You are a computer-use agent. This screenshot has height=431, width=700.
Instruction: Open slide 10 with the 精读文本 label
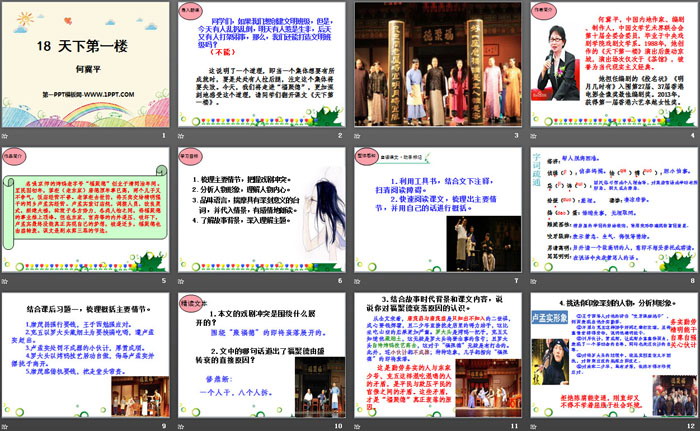(x=262, y=351)
